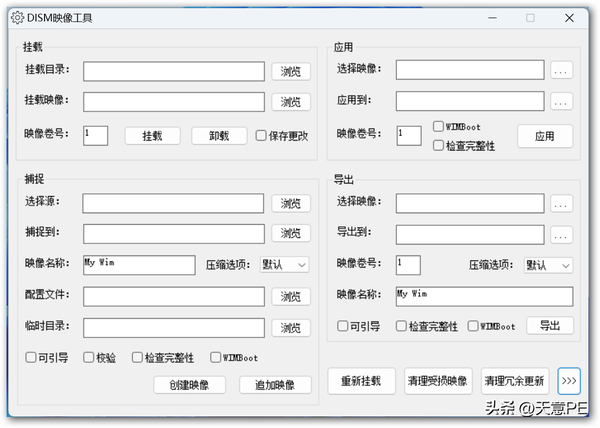Focus the 选择源 input field
600x428 pixels.
173,203
